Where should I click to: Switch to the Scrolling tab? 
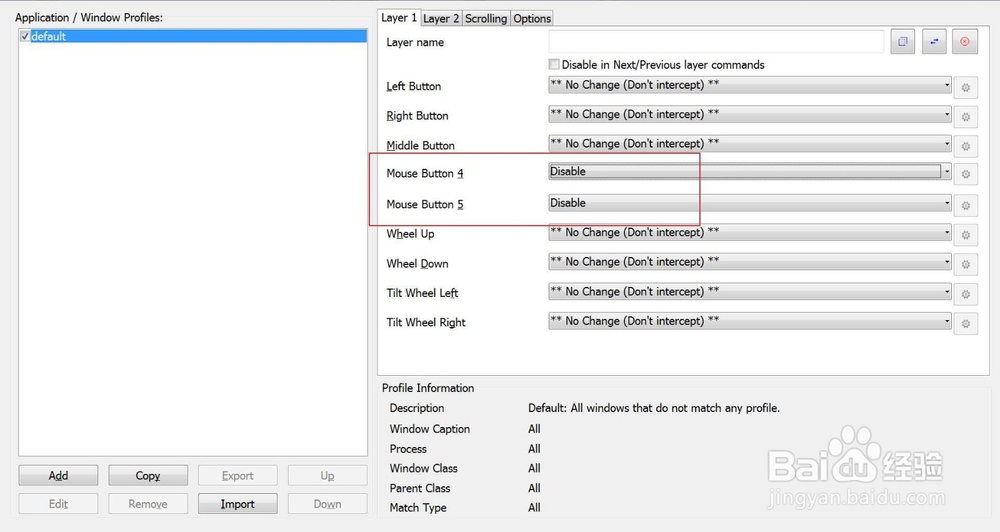click(486, 18)
